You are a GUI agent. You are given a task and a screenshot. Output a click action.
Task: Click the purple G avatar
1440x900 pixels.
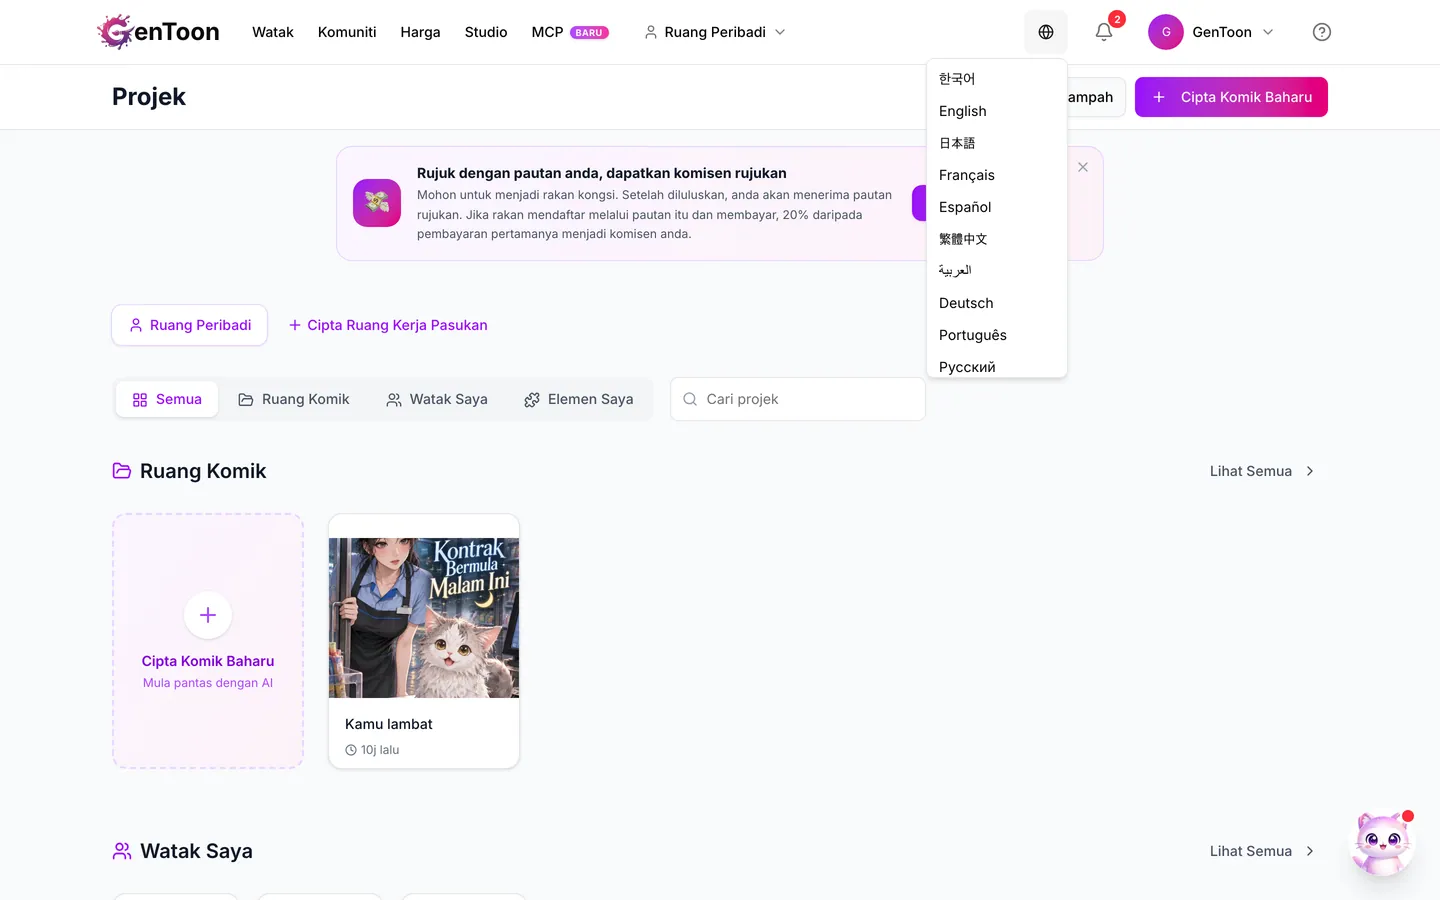1166,32
